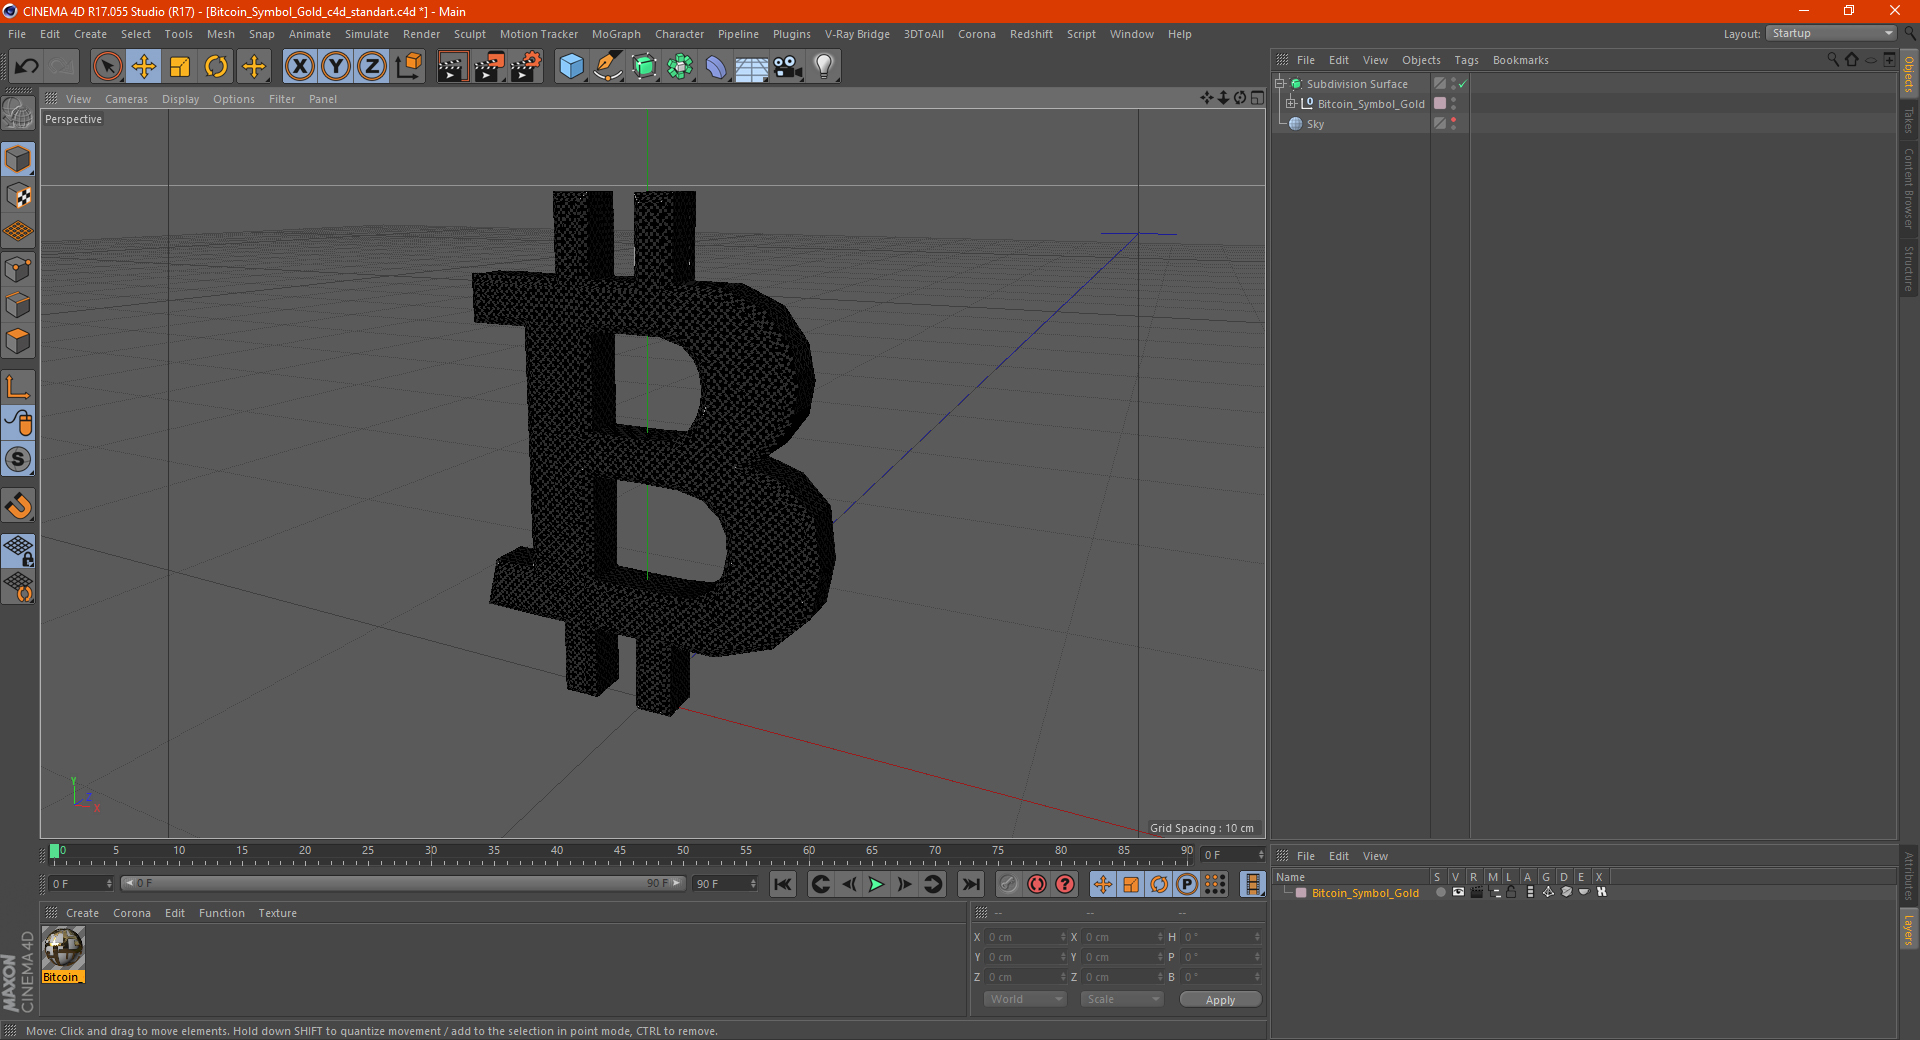Render current view with clapperboard icon

(x=452, y=67)
